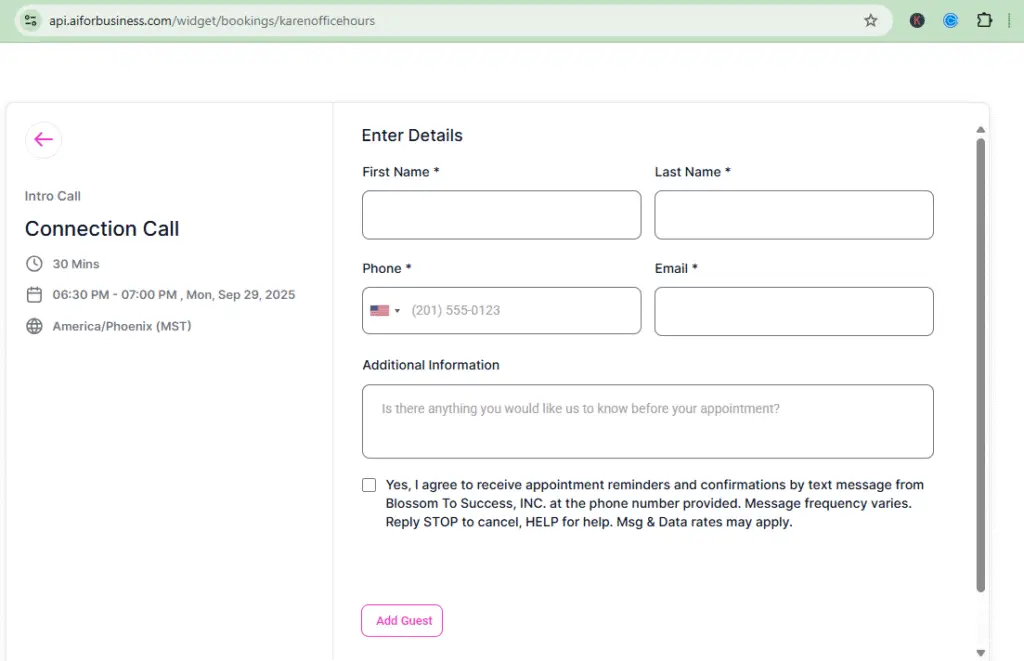This screenshot has width=1024, height=661.
Task: Open the US flag country code dropdown
Action: point(384,311)
